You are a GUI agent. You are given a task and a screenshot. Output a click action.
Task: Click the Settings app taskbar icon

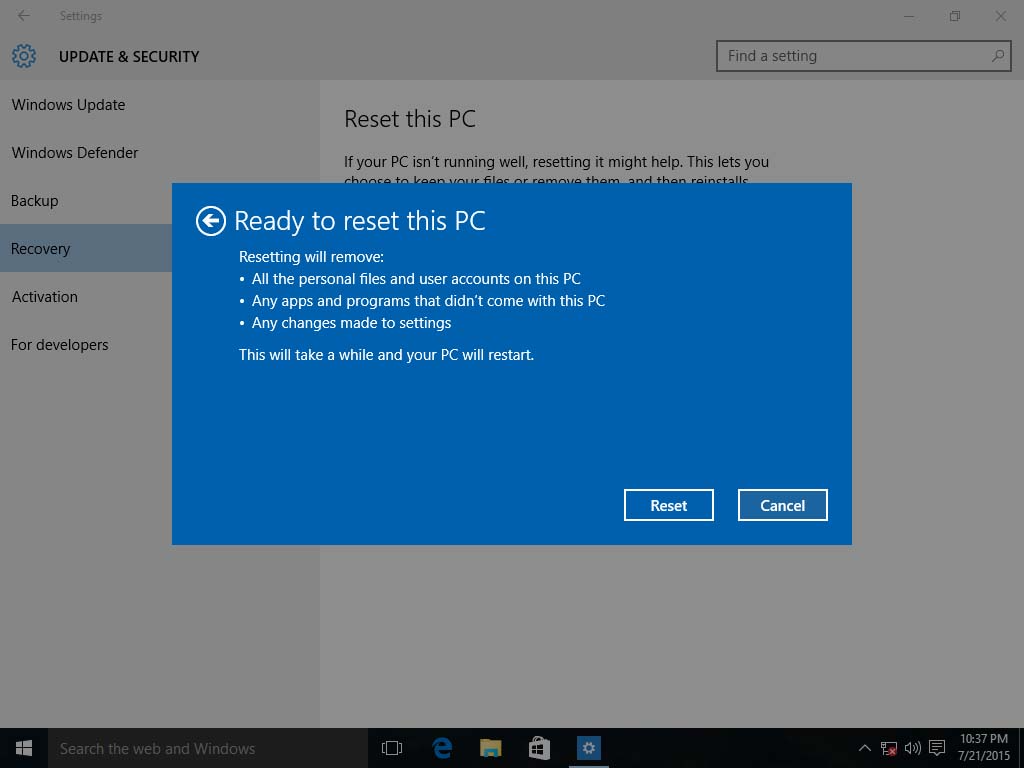coord(588,748)
